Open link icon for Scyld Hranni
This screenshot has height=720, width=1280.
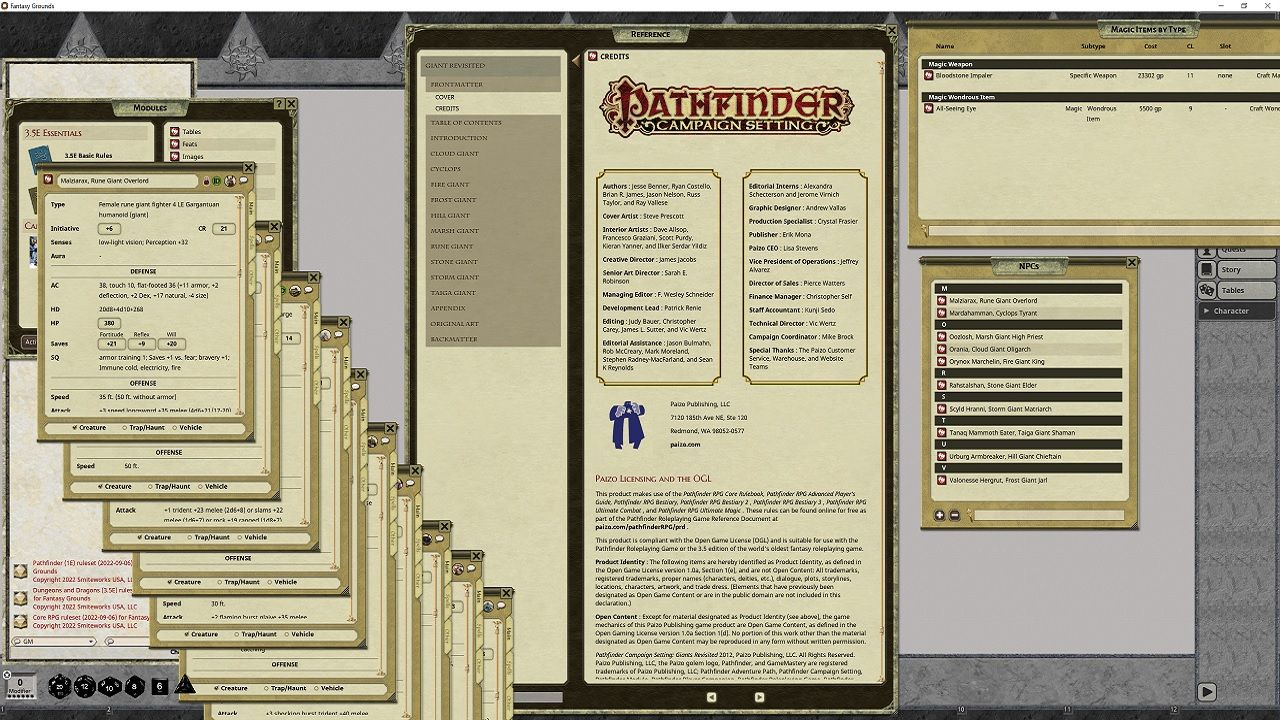pos(942,408)
